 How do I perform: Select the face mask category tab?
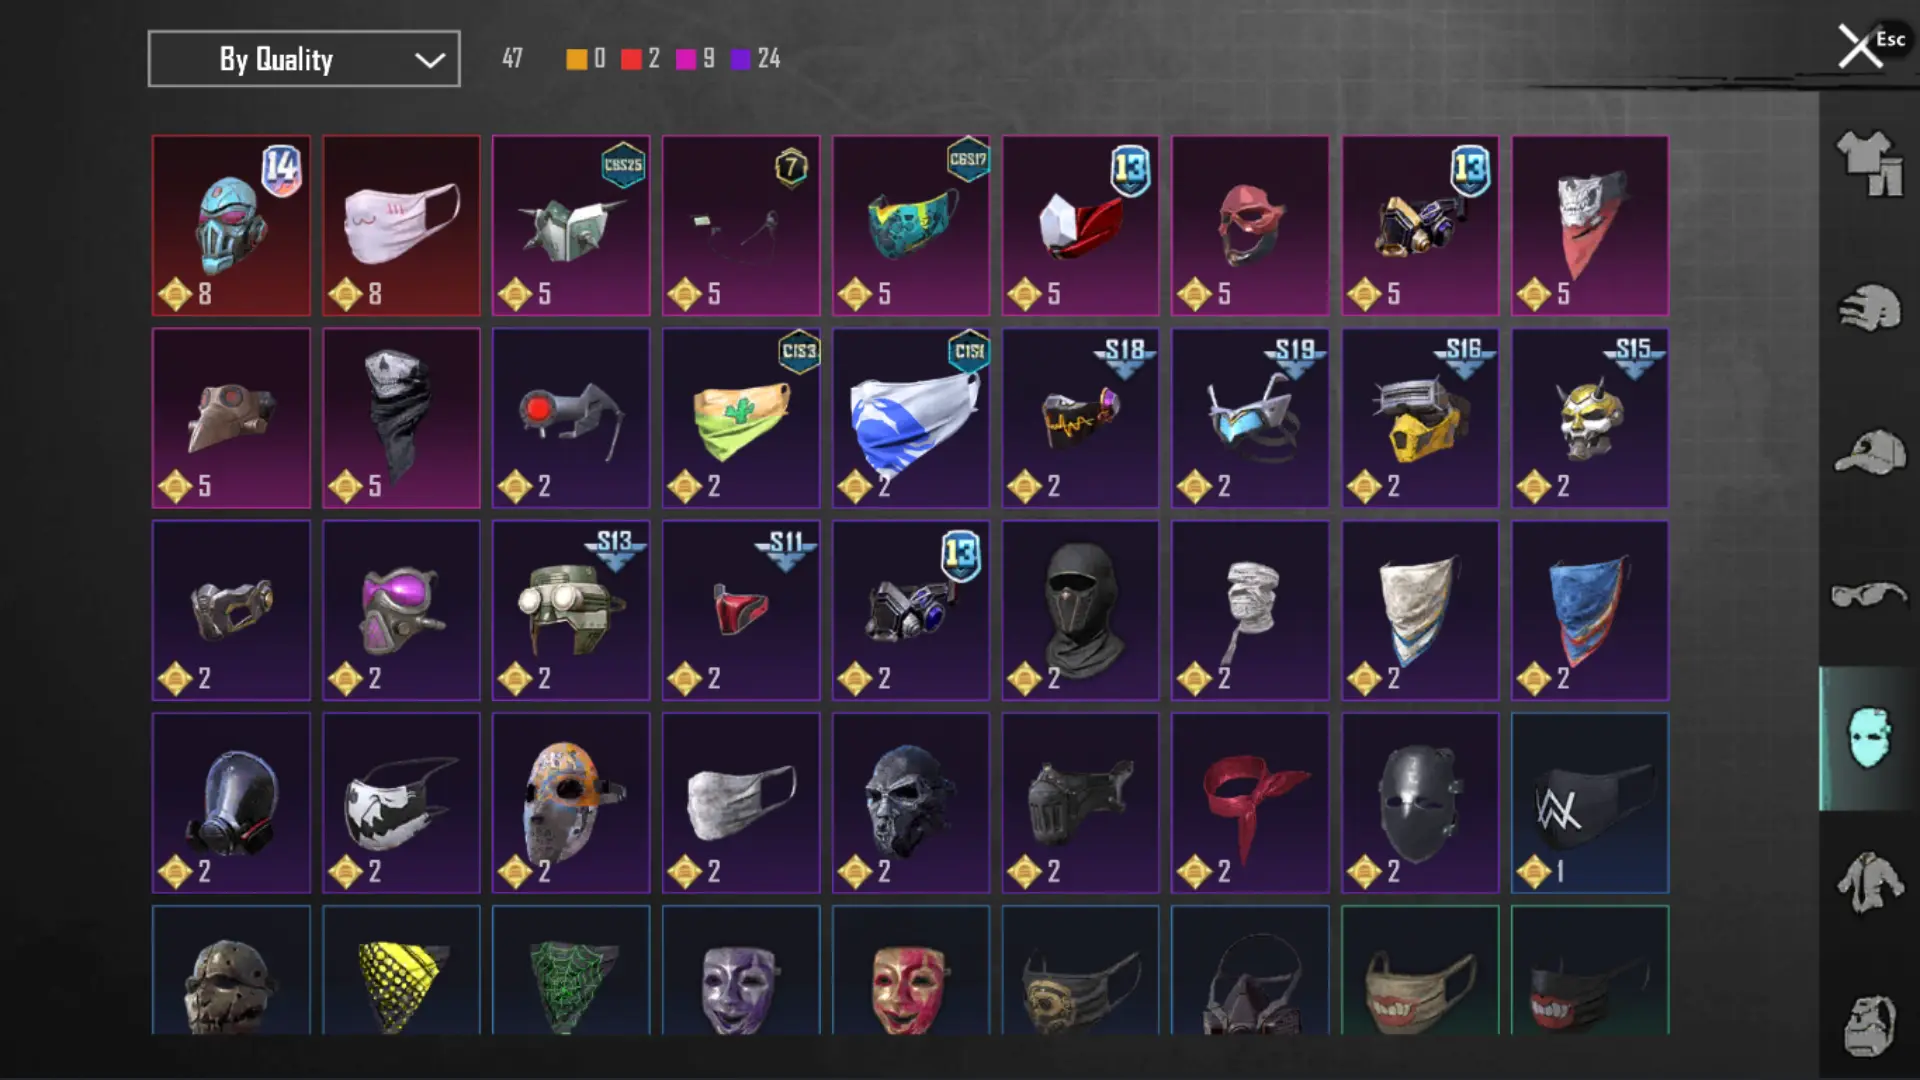1869,738
